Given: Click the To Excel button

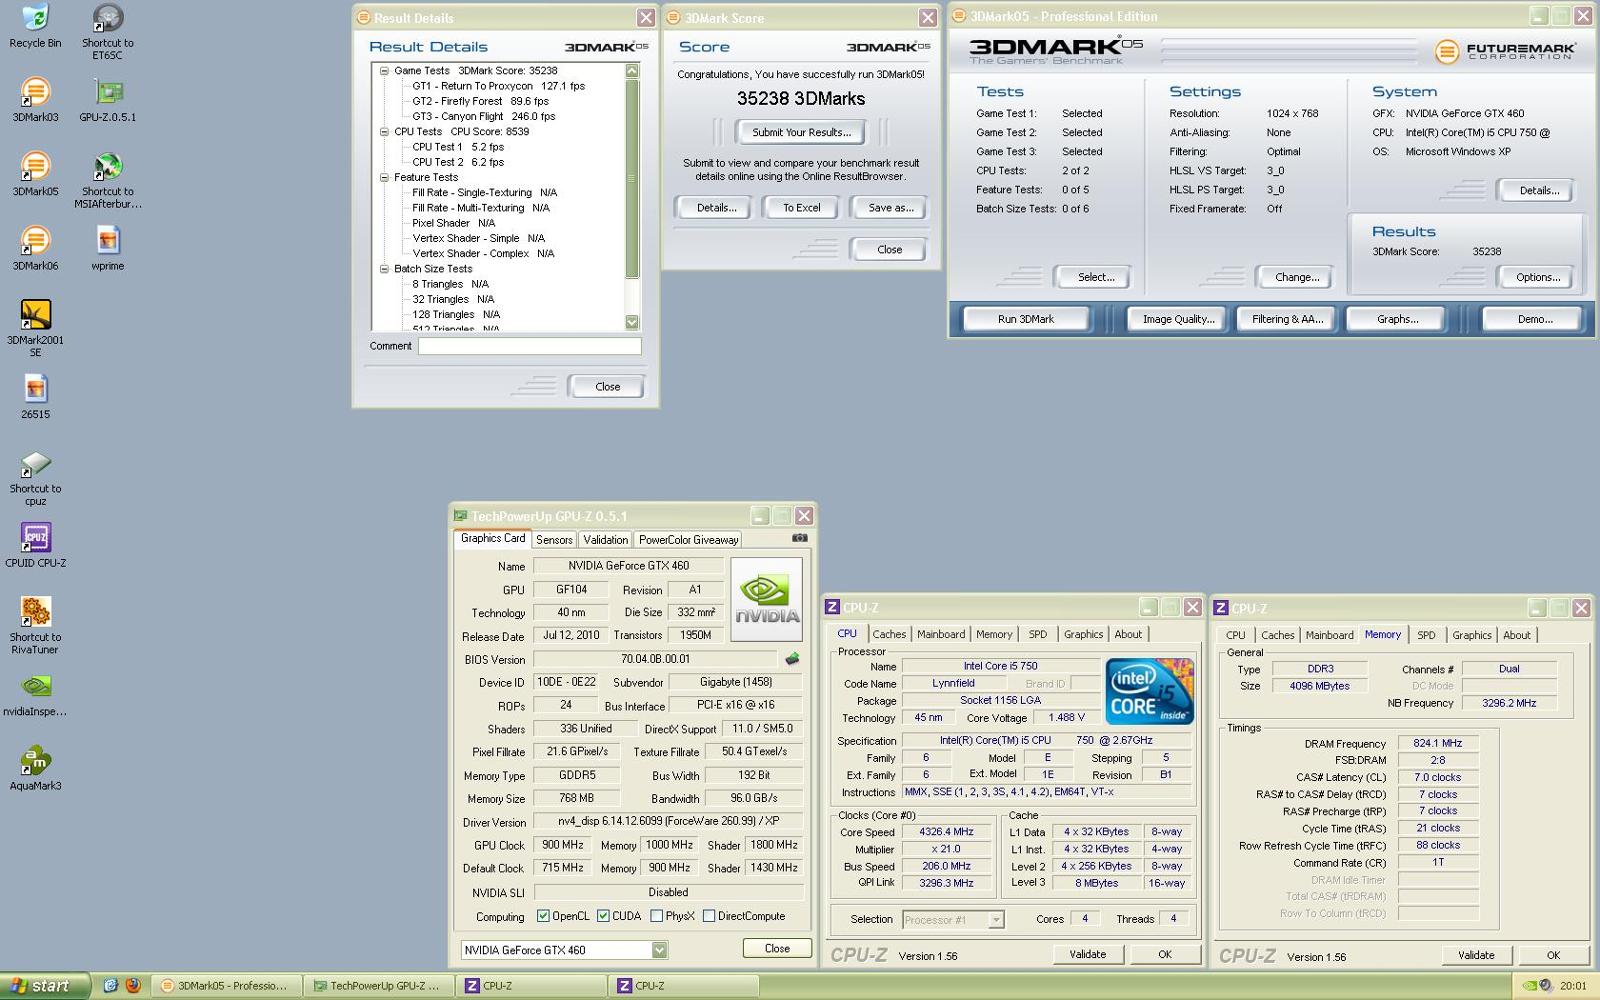Looking at the screenshot, I should pos(801,208).
